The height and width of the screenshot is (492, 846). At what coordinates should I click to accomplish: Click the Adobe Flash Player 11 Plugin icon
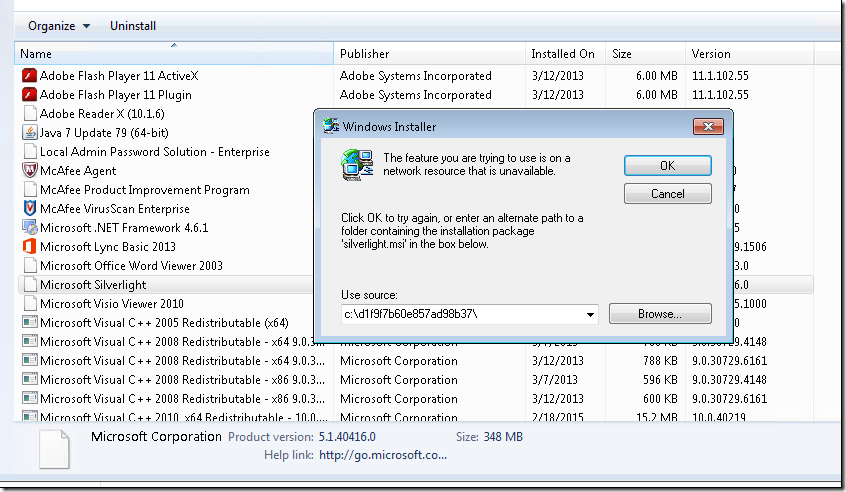click(x=29, y=94)
